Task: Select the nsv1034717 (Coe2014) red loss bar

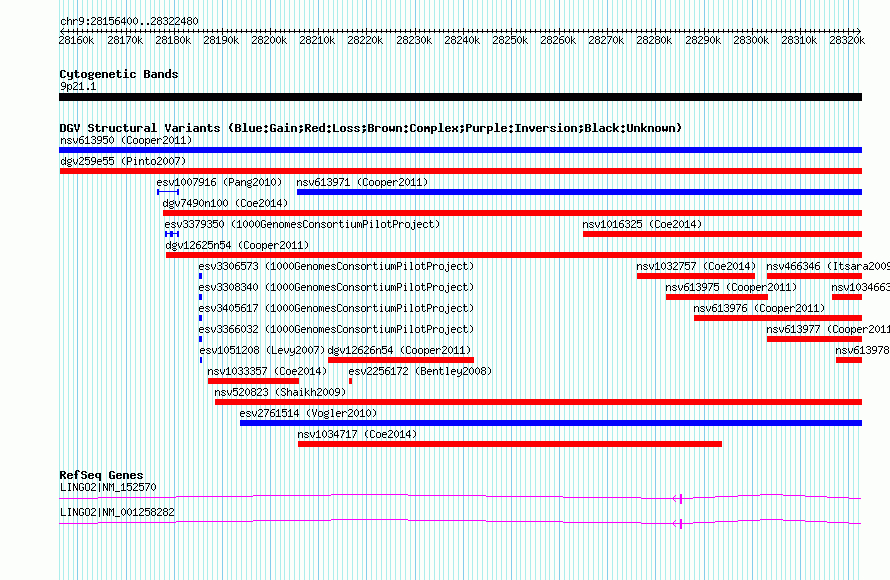Action: pyautogui.click(x=510, y=444)
